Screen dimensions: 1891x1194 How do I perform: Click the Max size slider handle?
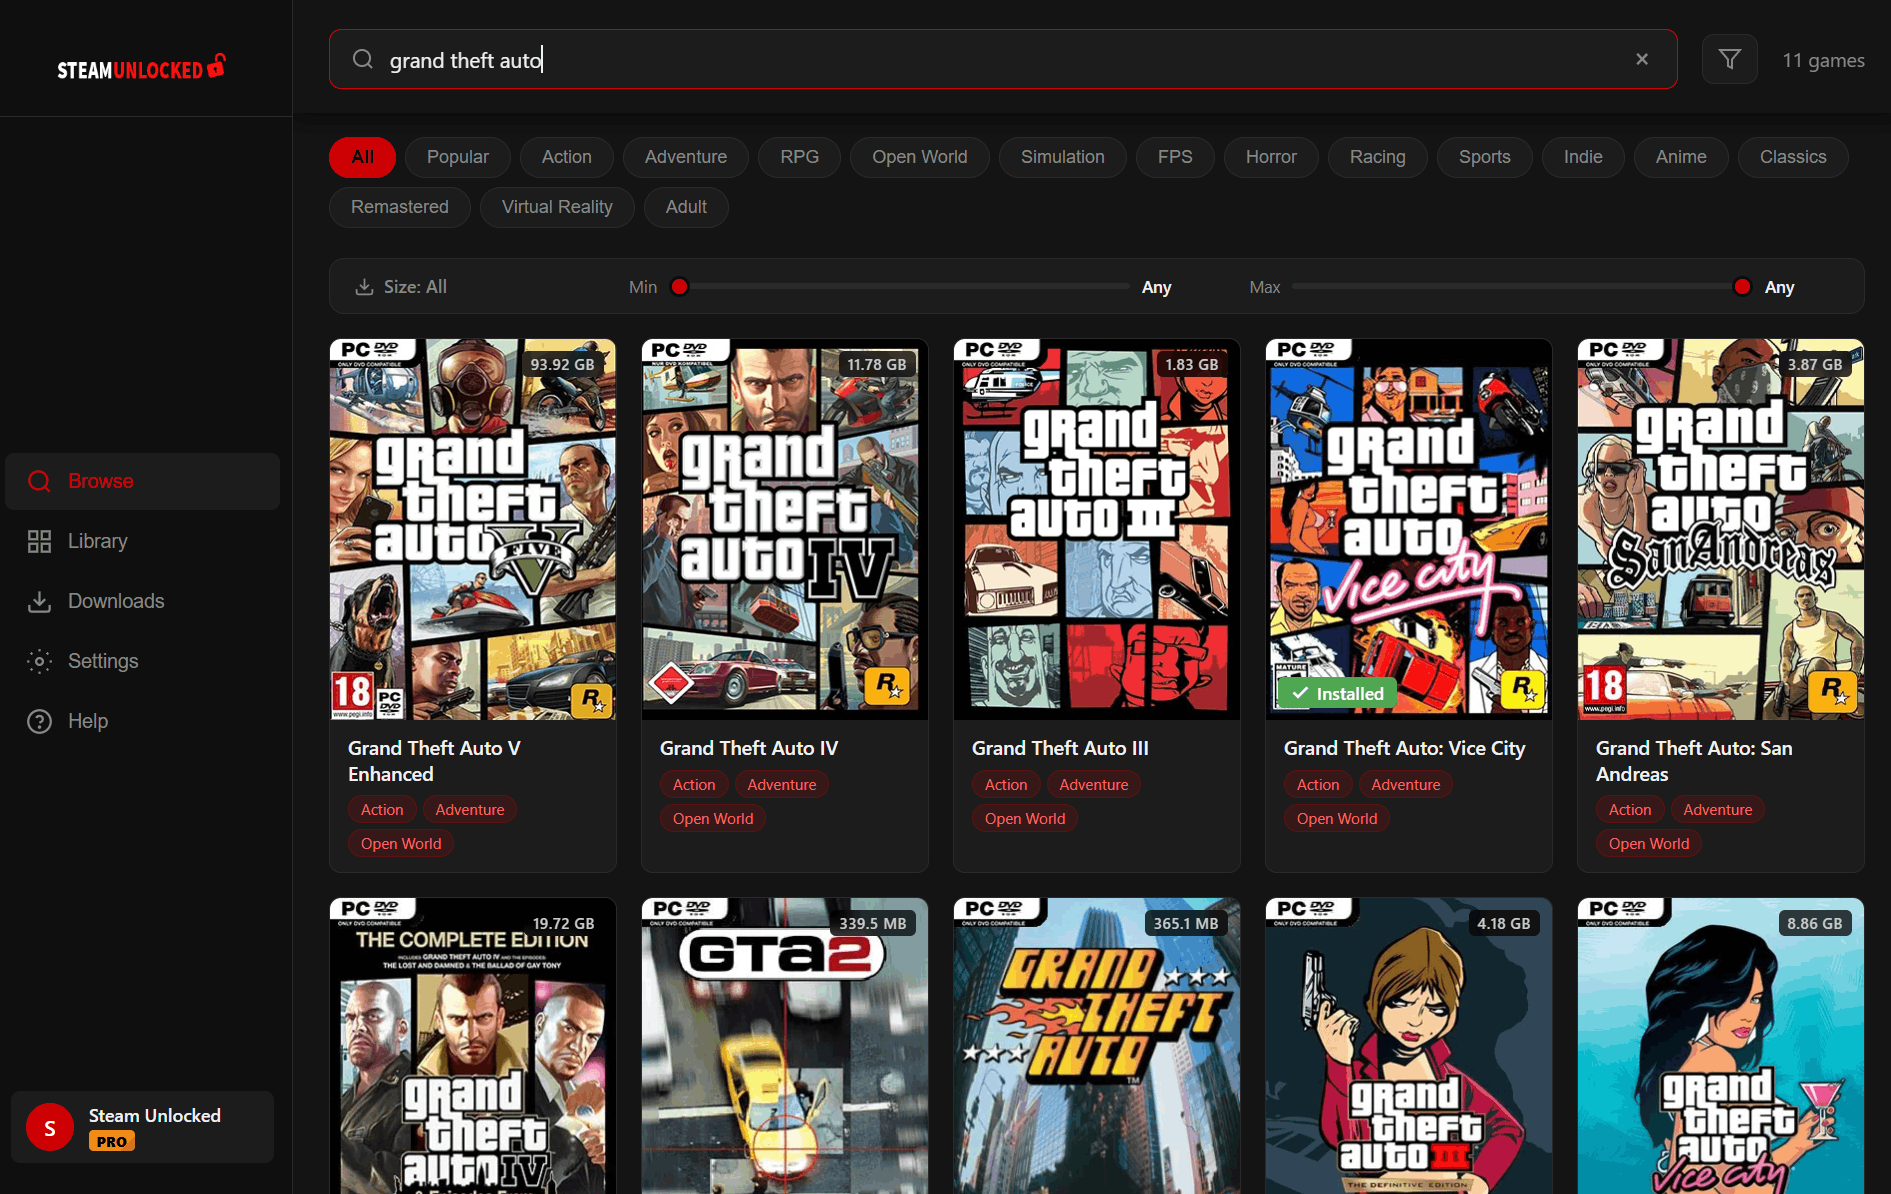point(1742,287)
